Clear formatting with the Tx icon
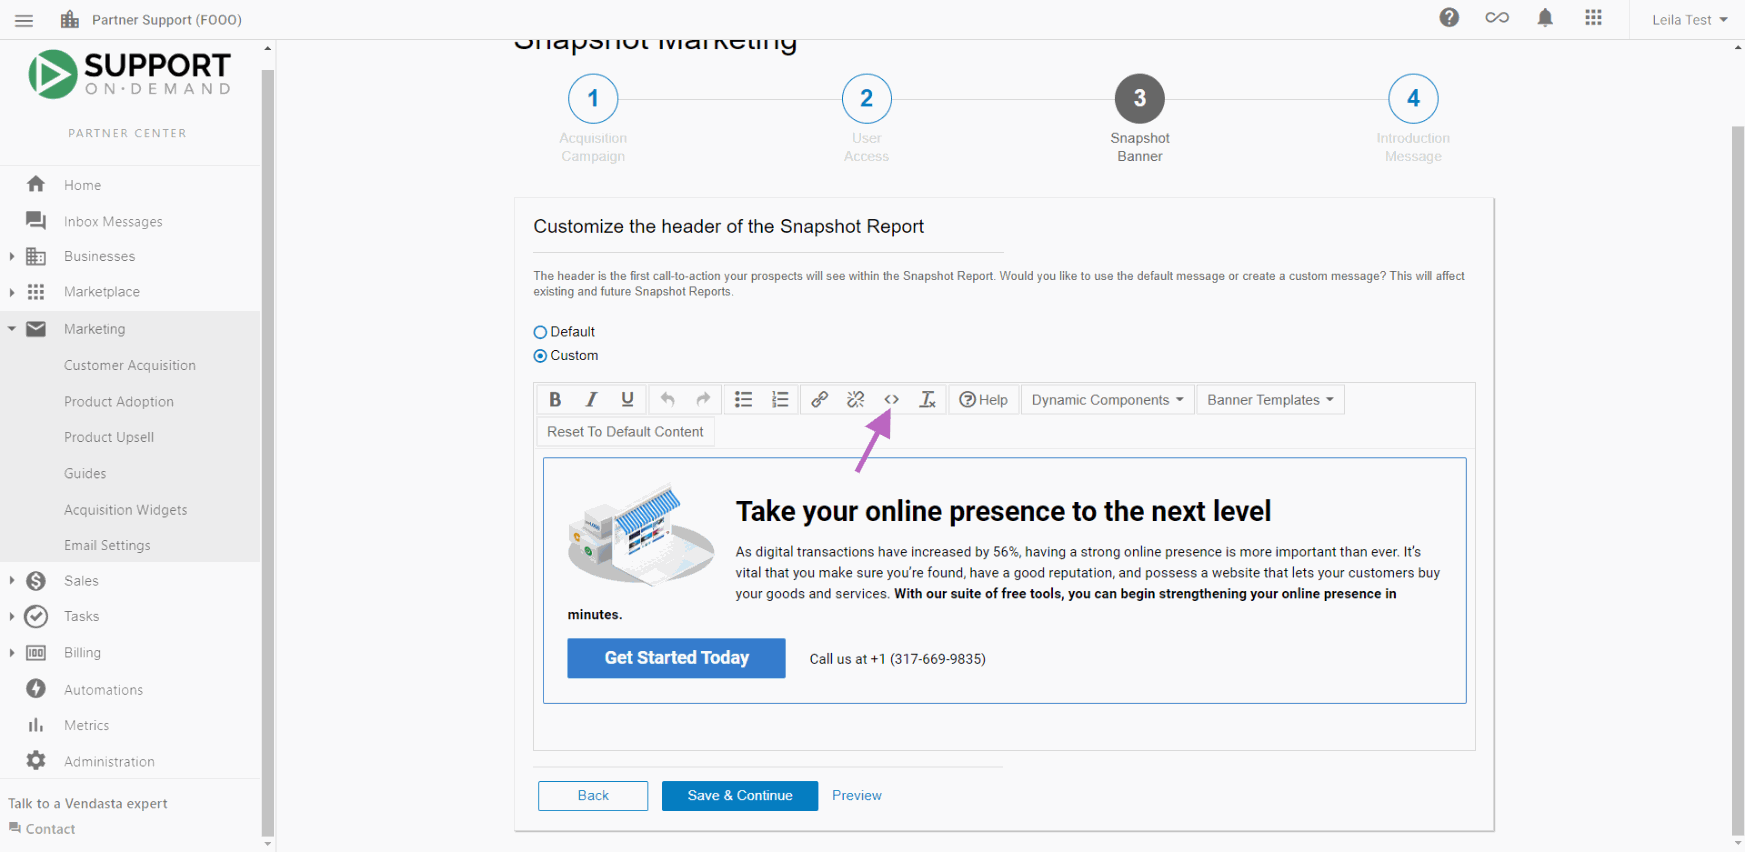 click(x=927, y=399)
